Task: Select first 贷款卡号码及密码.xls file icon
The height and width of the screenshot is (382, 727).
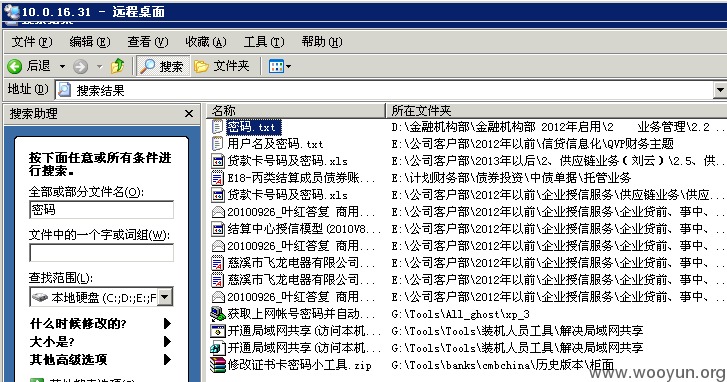Action: [x=217, y=161]
